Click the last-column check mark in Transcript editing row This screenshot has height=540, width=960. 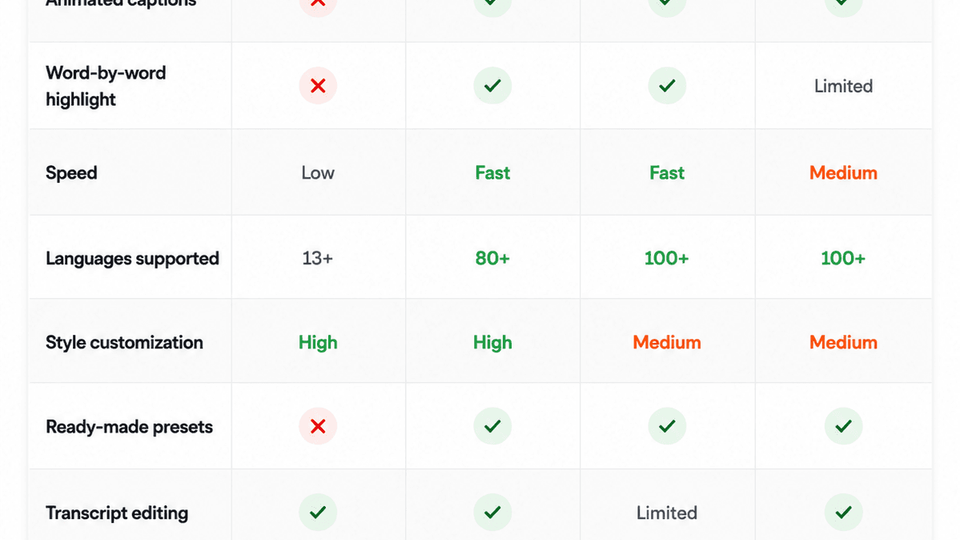pos(843,512)
